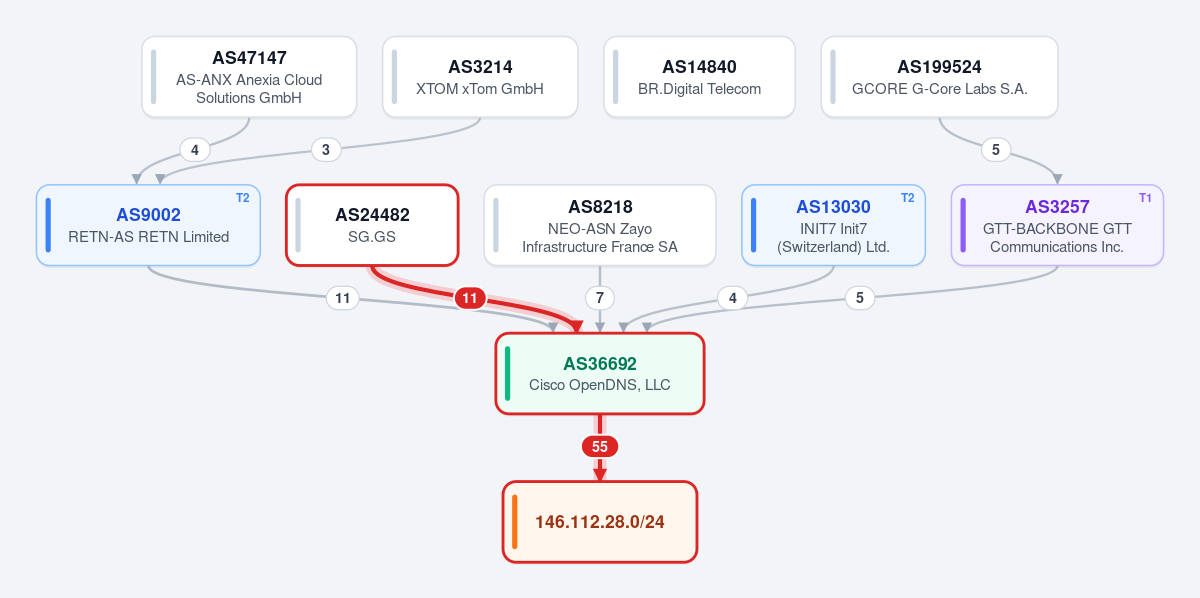This screenshot has height=598, width=1200.
Task: Click the AS9002 RETN Limited node
Action: pyautogui.click(x=148, y=225)
